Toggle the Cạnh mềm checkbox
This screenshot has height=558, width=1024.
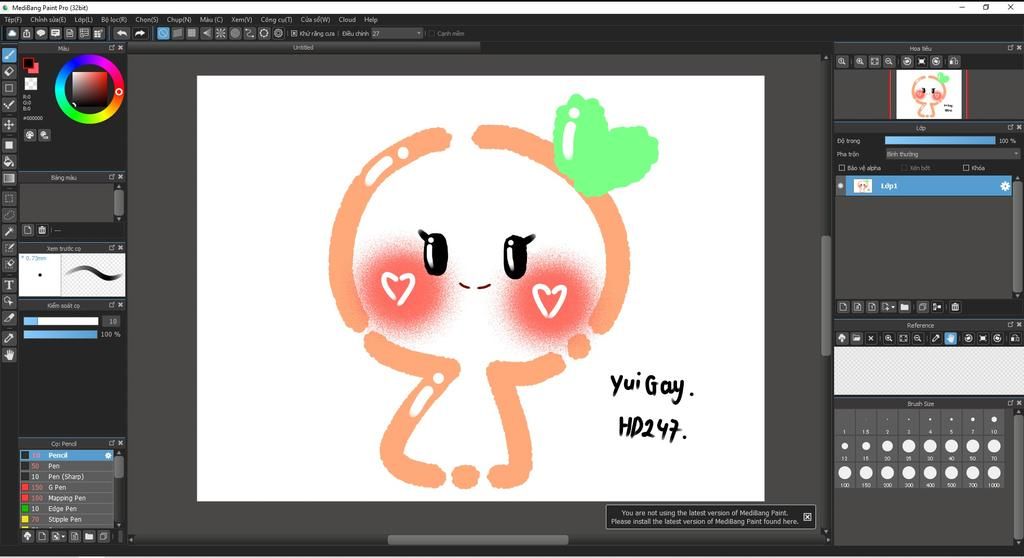tap(432, 33)
